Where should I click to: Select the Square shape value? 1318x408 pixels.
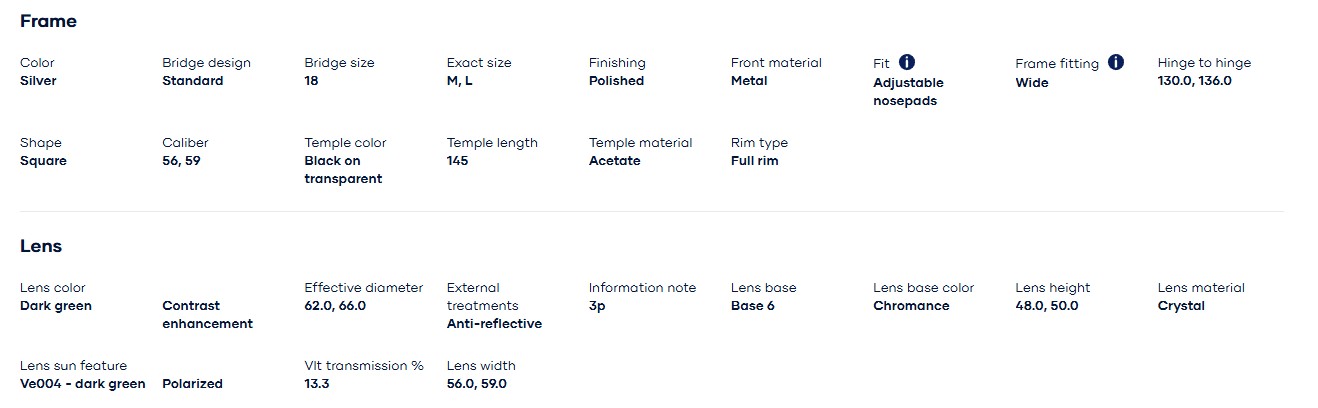pos(43,161)
